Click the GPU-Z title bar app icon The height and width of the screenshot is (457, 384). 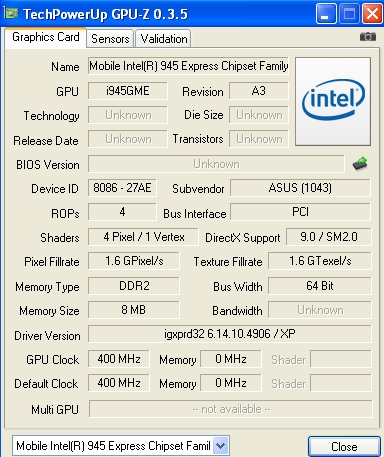point(12,13)
